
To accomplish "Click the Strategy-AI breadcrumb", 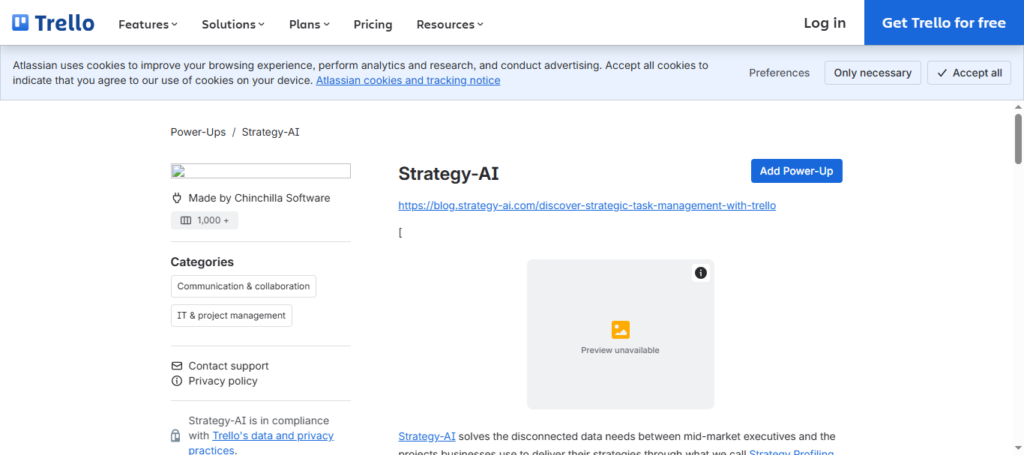I will pos(270,132).
